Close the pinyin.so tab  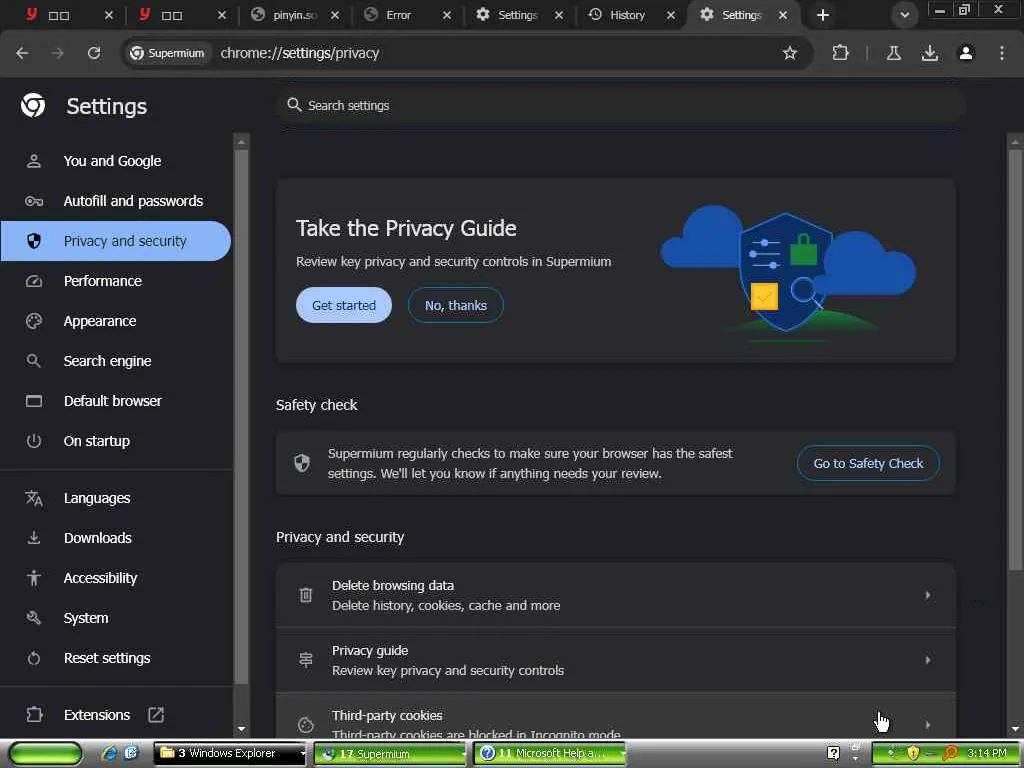point(334,15)
